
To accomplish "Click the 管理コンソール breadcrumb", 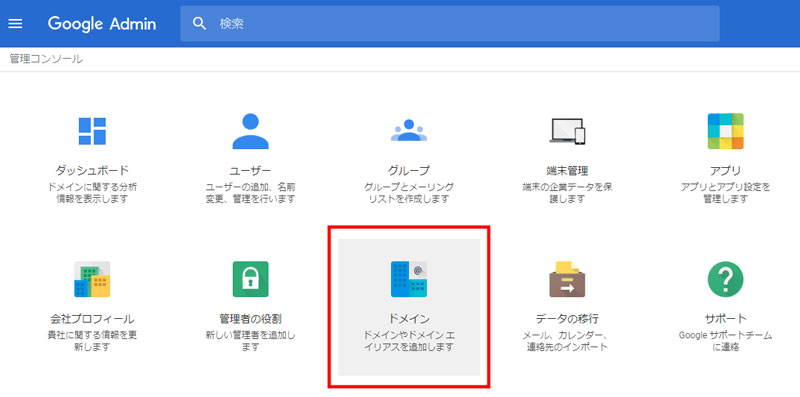I will (x=46, y=59).
